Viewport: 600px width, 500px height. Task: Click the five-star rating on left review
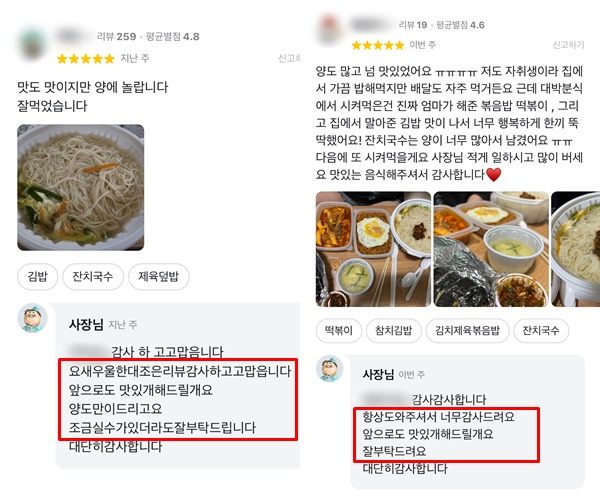pos(86,59)
